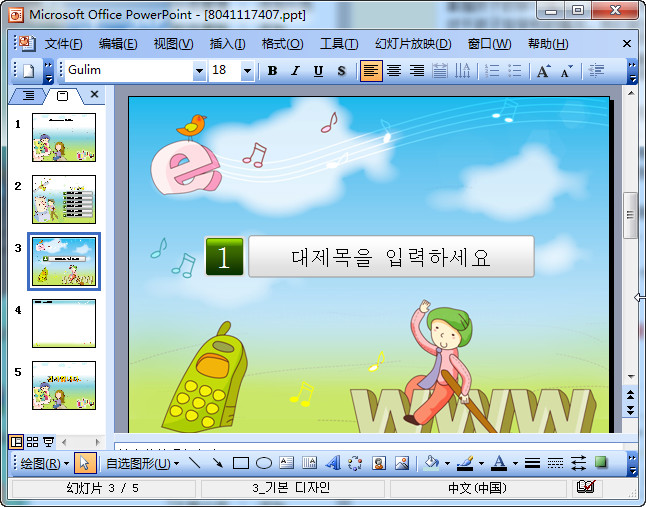This screenshot has height=507, width=646.
Task: Insert a vertical text box
Action: point(309,463)
